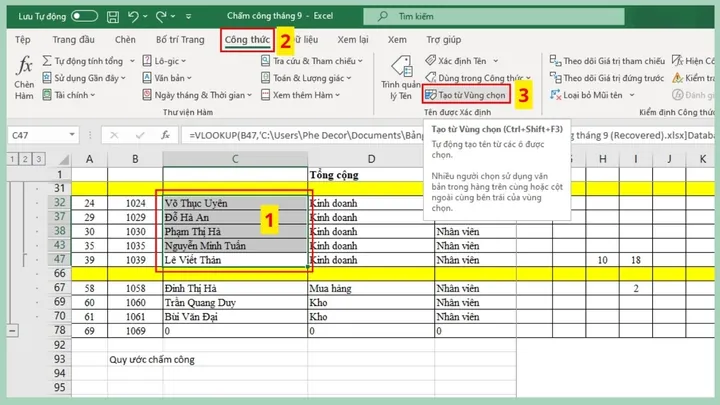Select row 47 header
This screenshot has width=720, height=405.
(x=60, y=259)
